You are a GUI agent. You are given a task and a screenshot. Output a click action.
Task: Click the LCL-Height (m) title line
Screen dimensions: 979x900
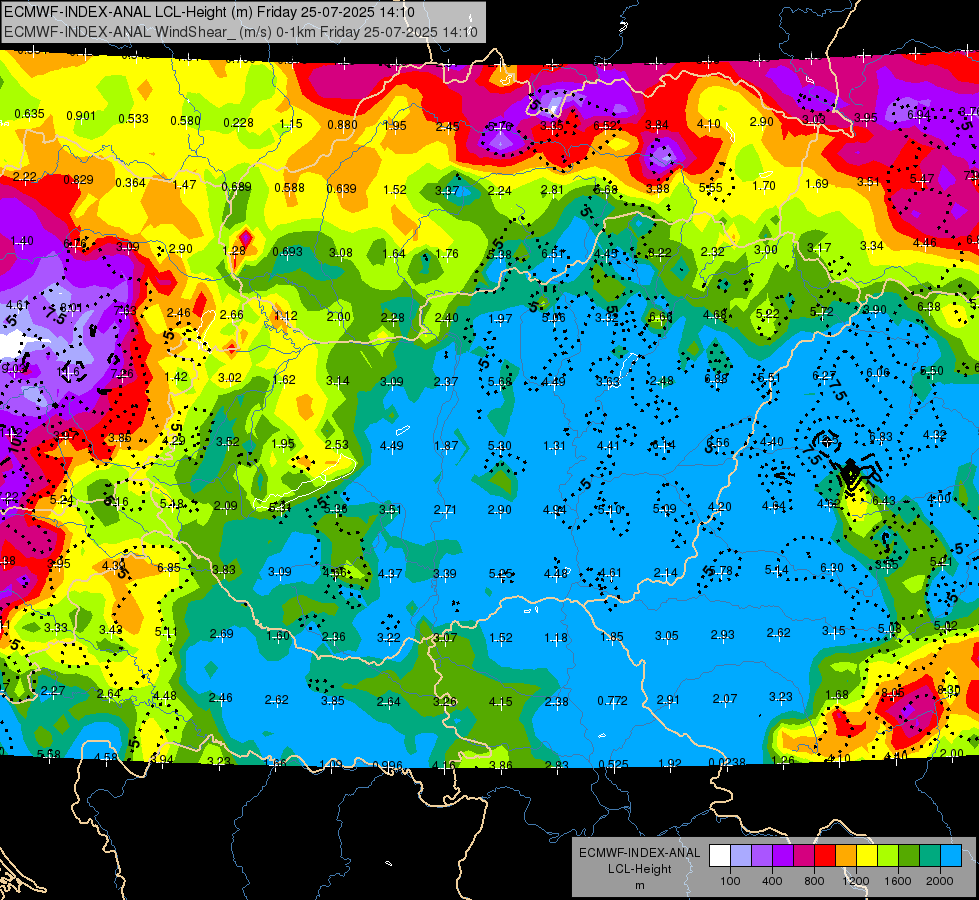209,12
